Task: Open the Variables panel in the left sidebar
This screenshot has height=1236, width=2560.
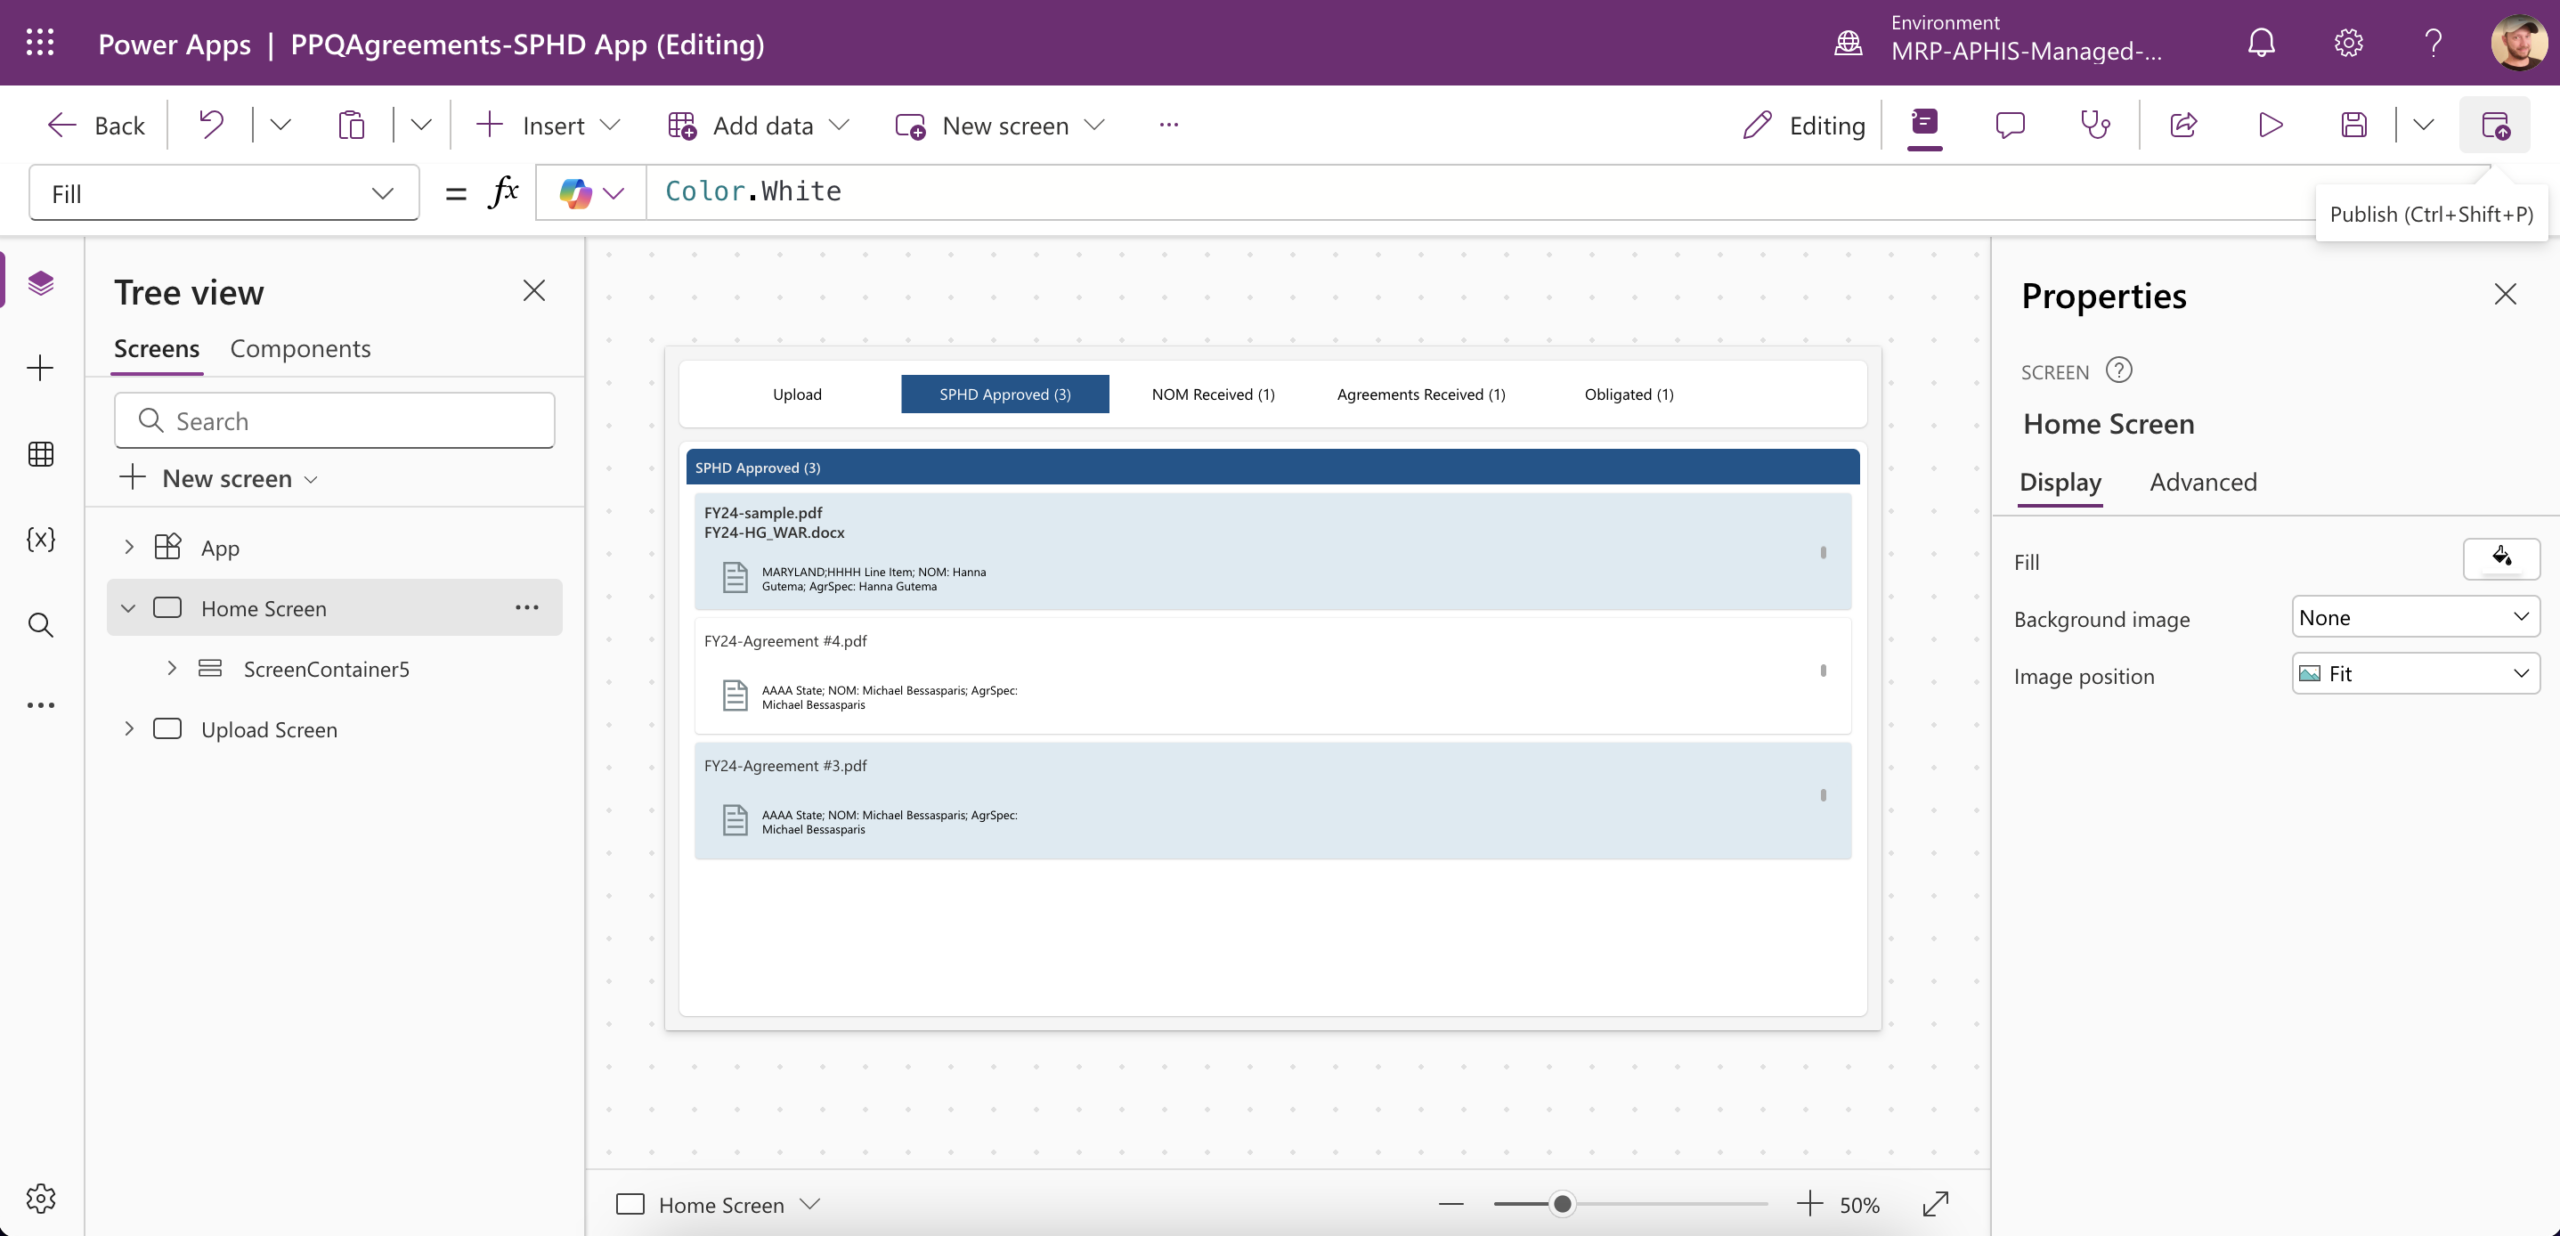Action: click(41, 540)
